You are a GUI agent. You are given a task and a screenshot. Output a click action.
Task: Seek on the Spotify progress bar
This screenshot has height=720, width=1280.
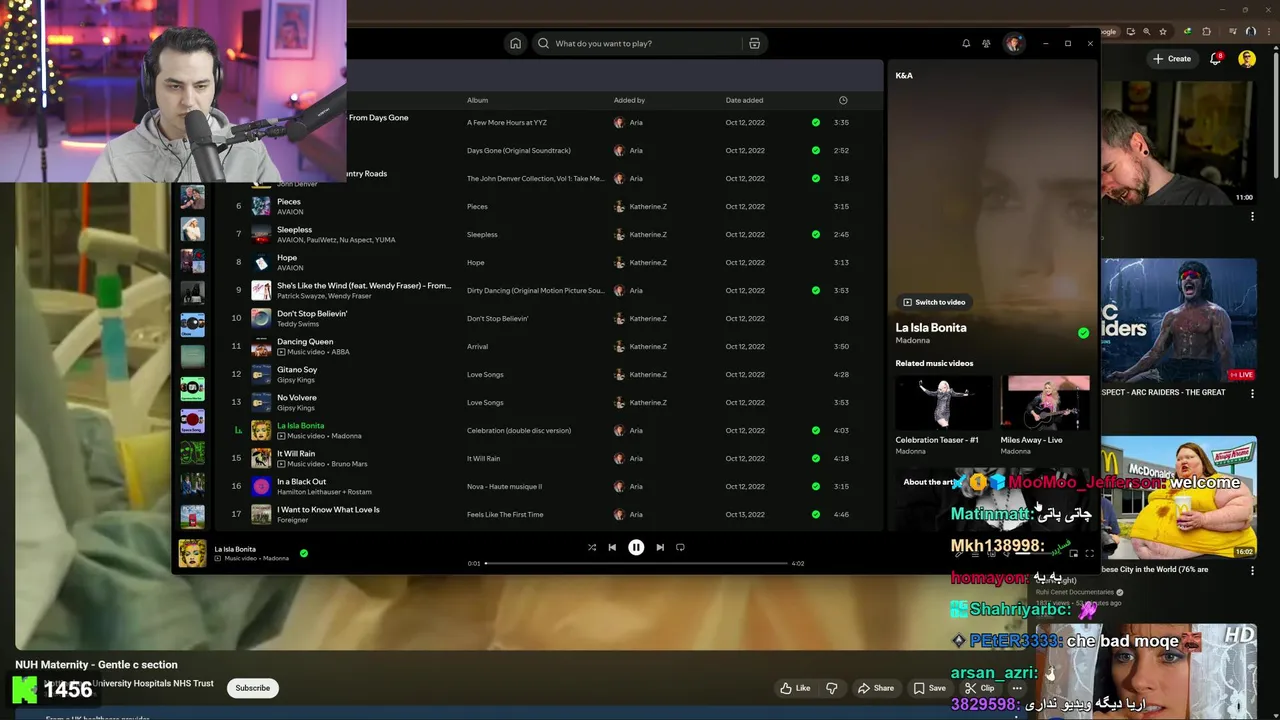point(636,563)
